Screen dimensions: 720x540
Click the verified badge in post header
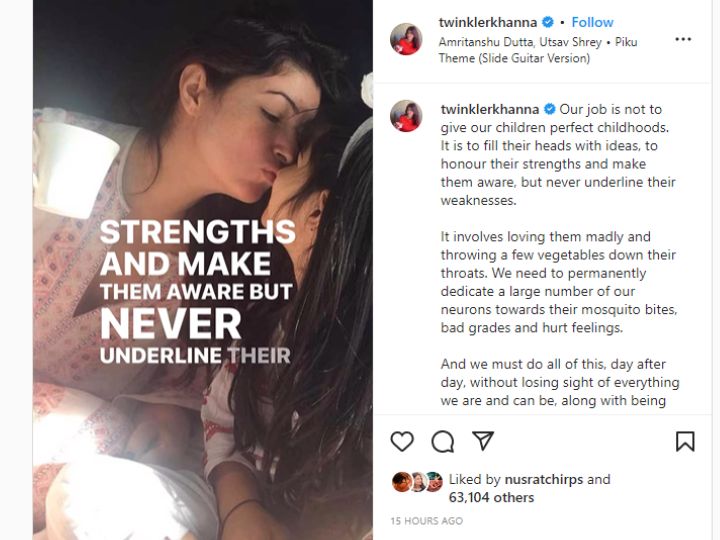click(547, 22)
